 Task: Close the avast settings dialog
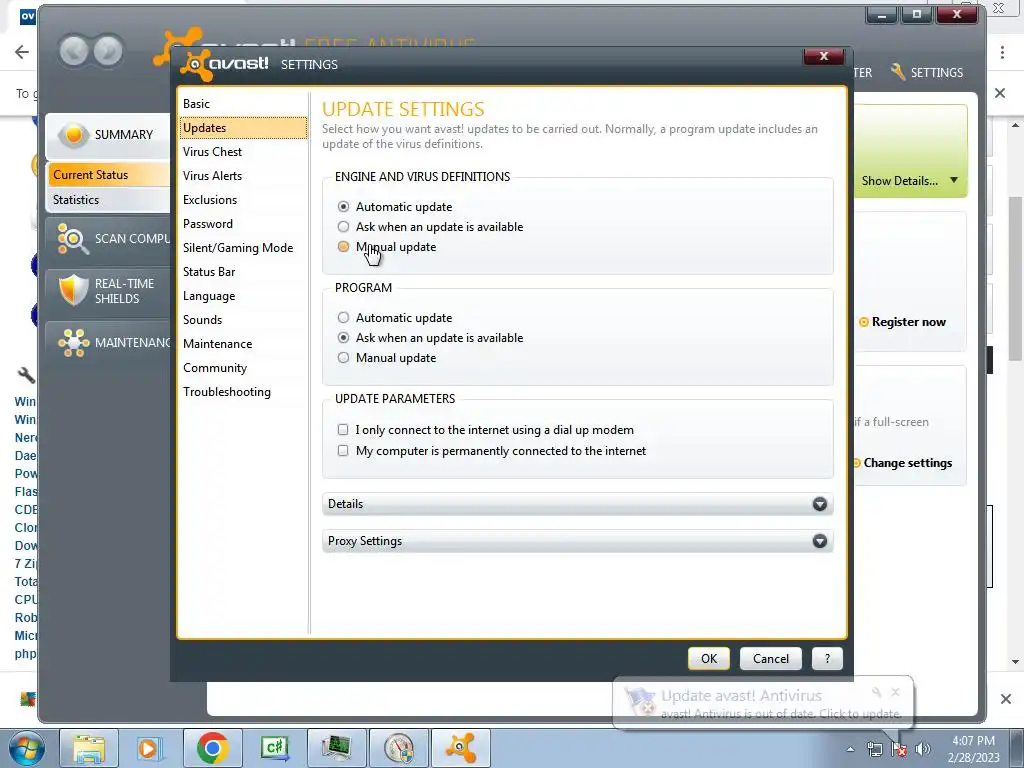pyautogui.click(x=824, y=56)
